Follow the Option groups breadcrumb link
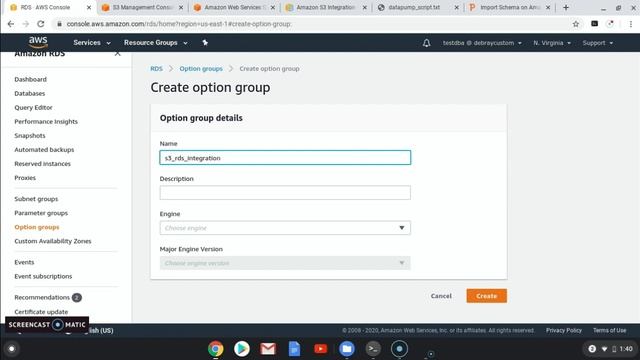 click(201, 69)
